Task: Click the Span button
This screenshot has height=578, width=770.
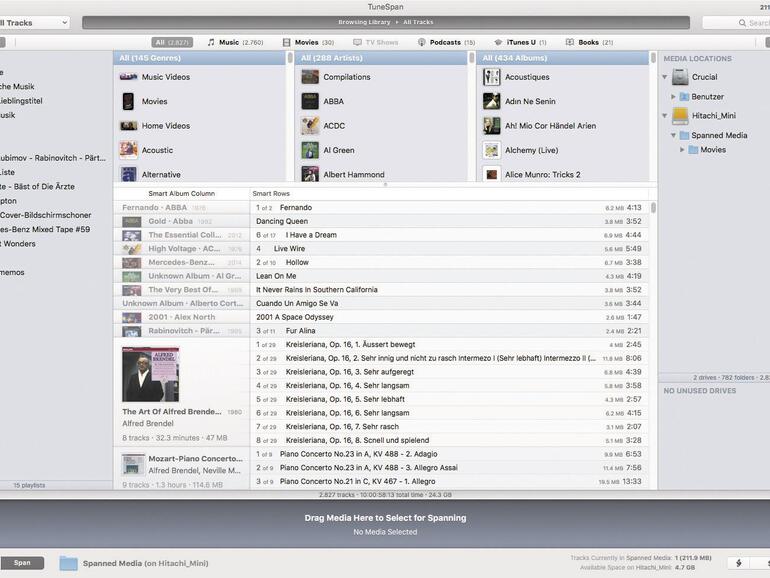Action: pyautogui.click(x=22, y=563)
